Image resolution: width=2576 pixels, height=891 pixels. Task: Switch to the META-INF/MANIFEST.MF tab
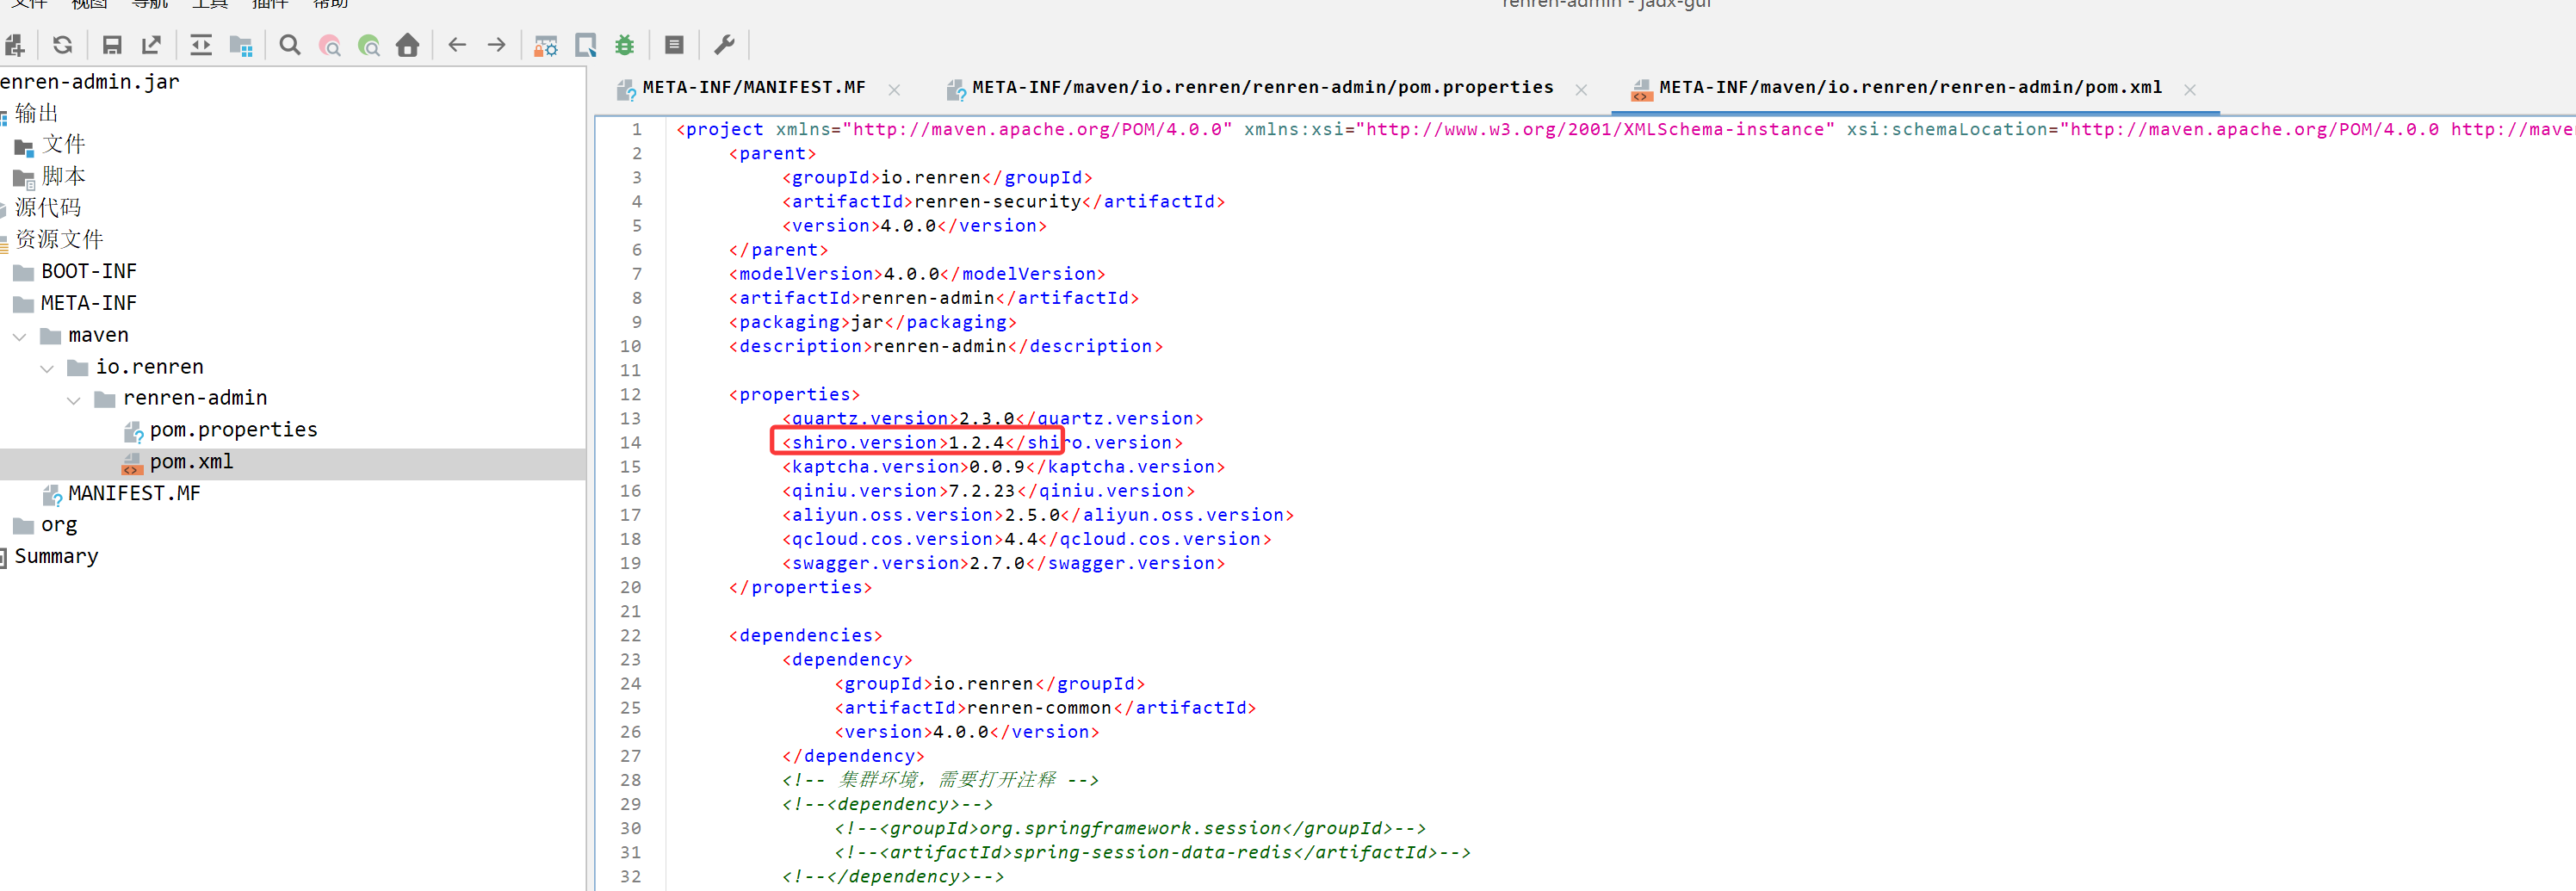(754, 88)
